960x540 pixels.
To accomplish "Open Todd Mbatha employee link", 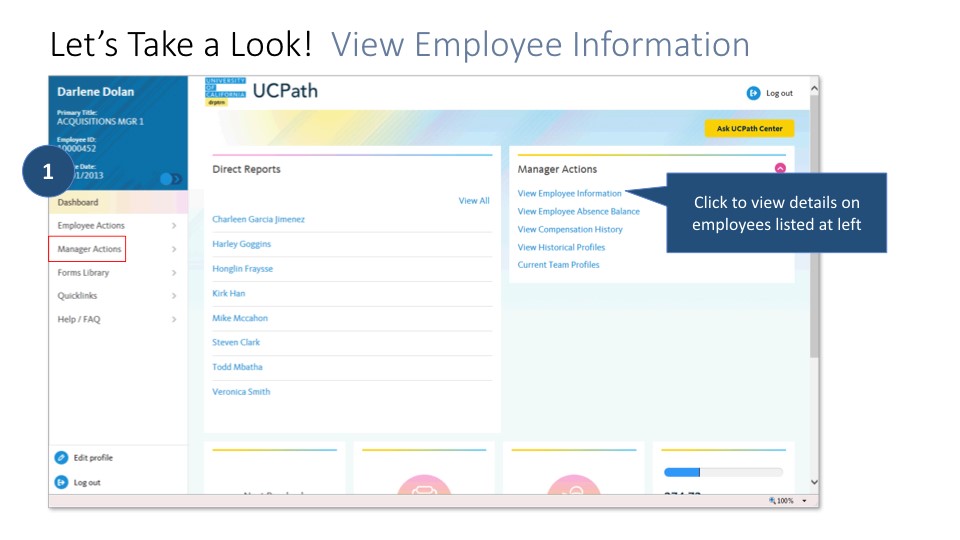I will (x=237, y=367).
